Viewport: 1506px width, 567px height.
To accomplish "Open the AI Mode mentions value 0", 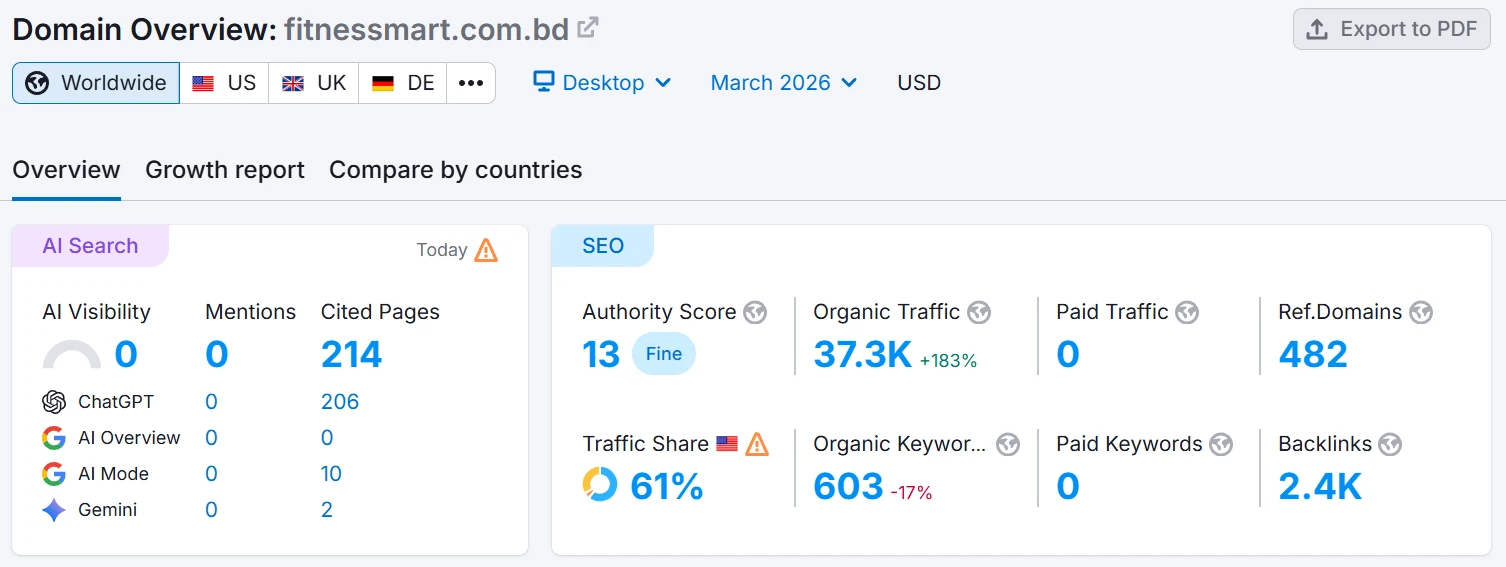I will 211,474.
